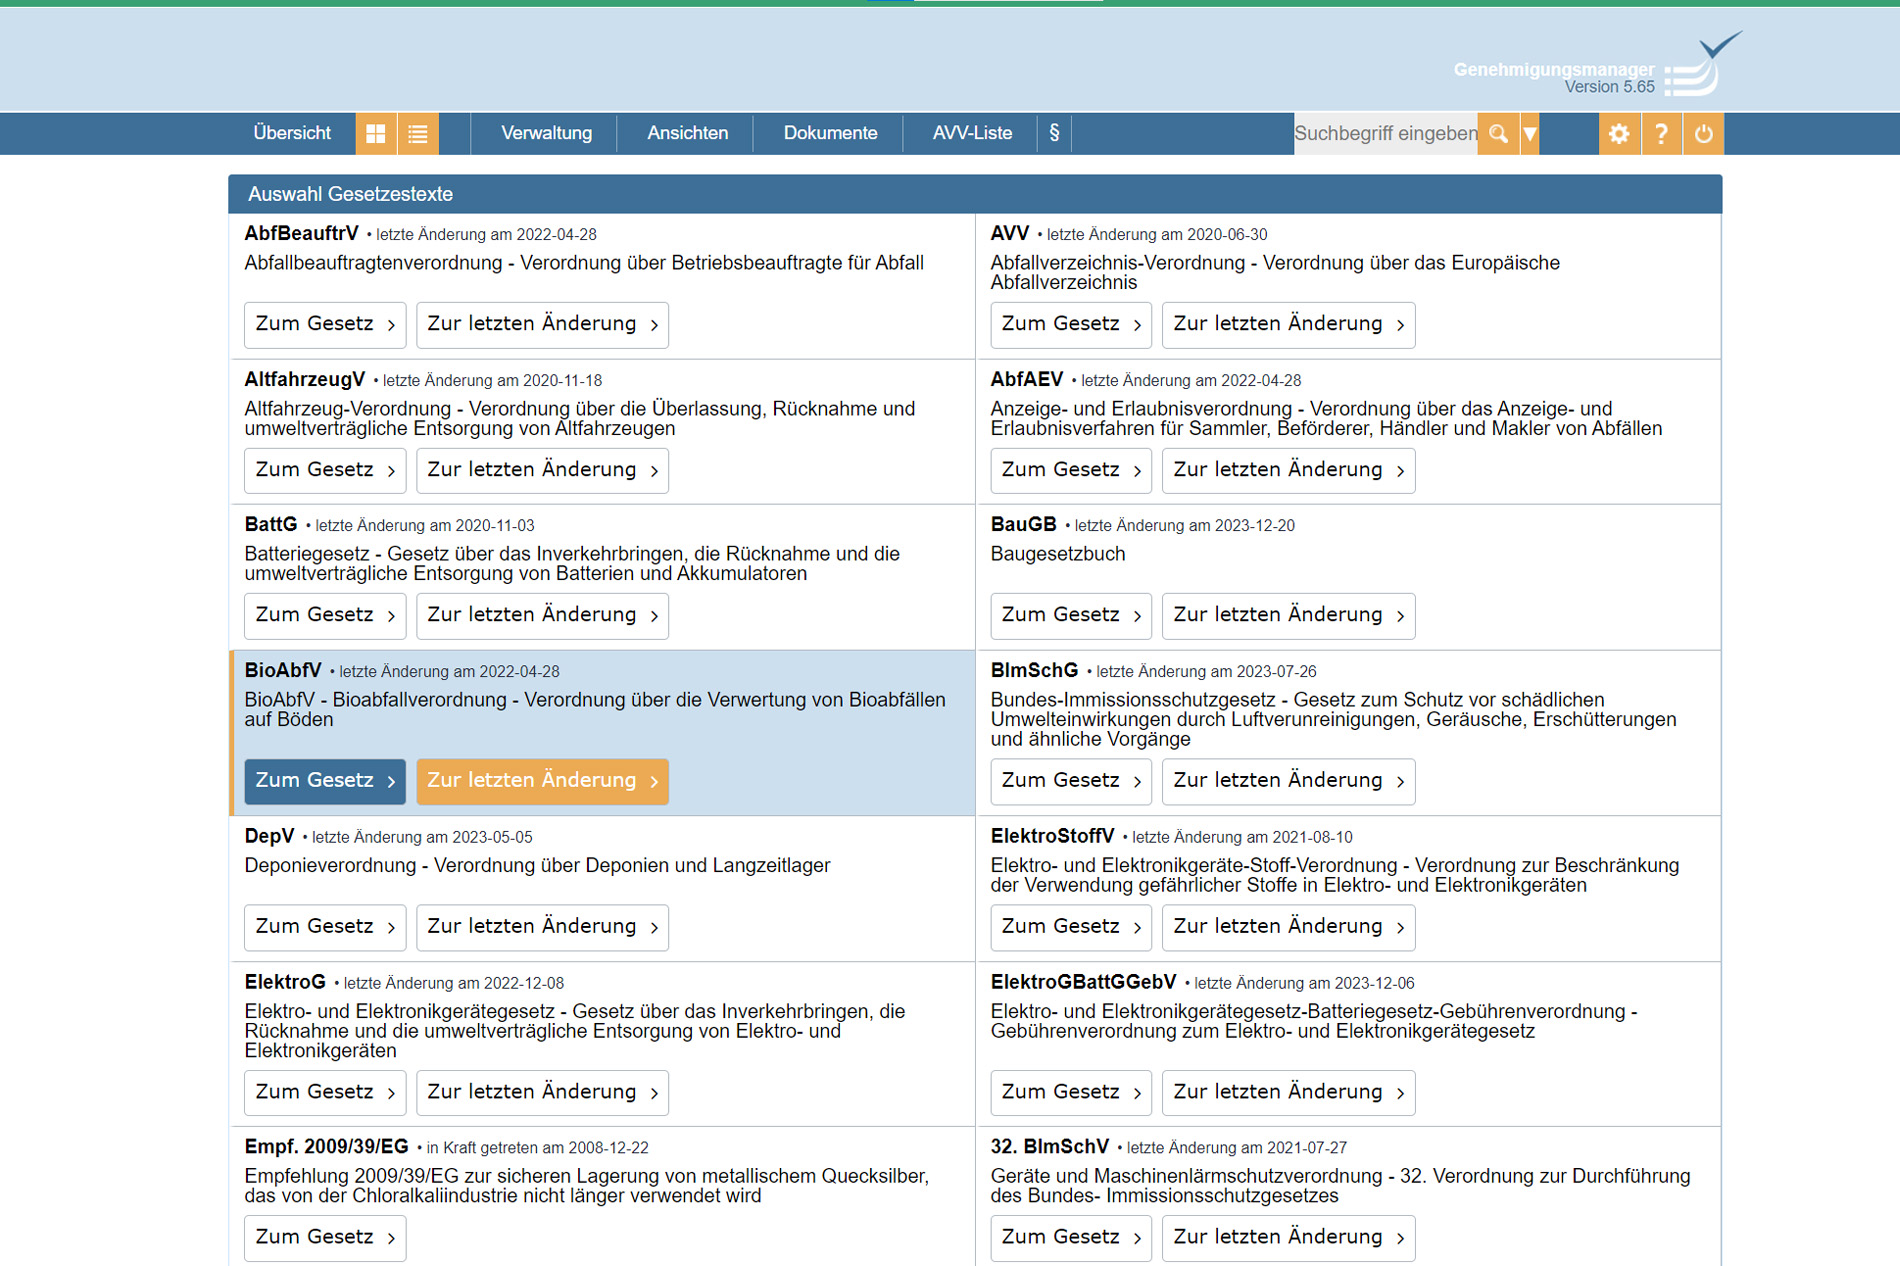Viewport: 1900px width, 1266px height.
Task: Open Zum Gesetz for BauGB
Action: pos(1071,615)
